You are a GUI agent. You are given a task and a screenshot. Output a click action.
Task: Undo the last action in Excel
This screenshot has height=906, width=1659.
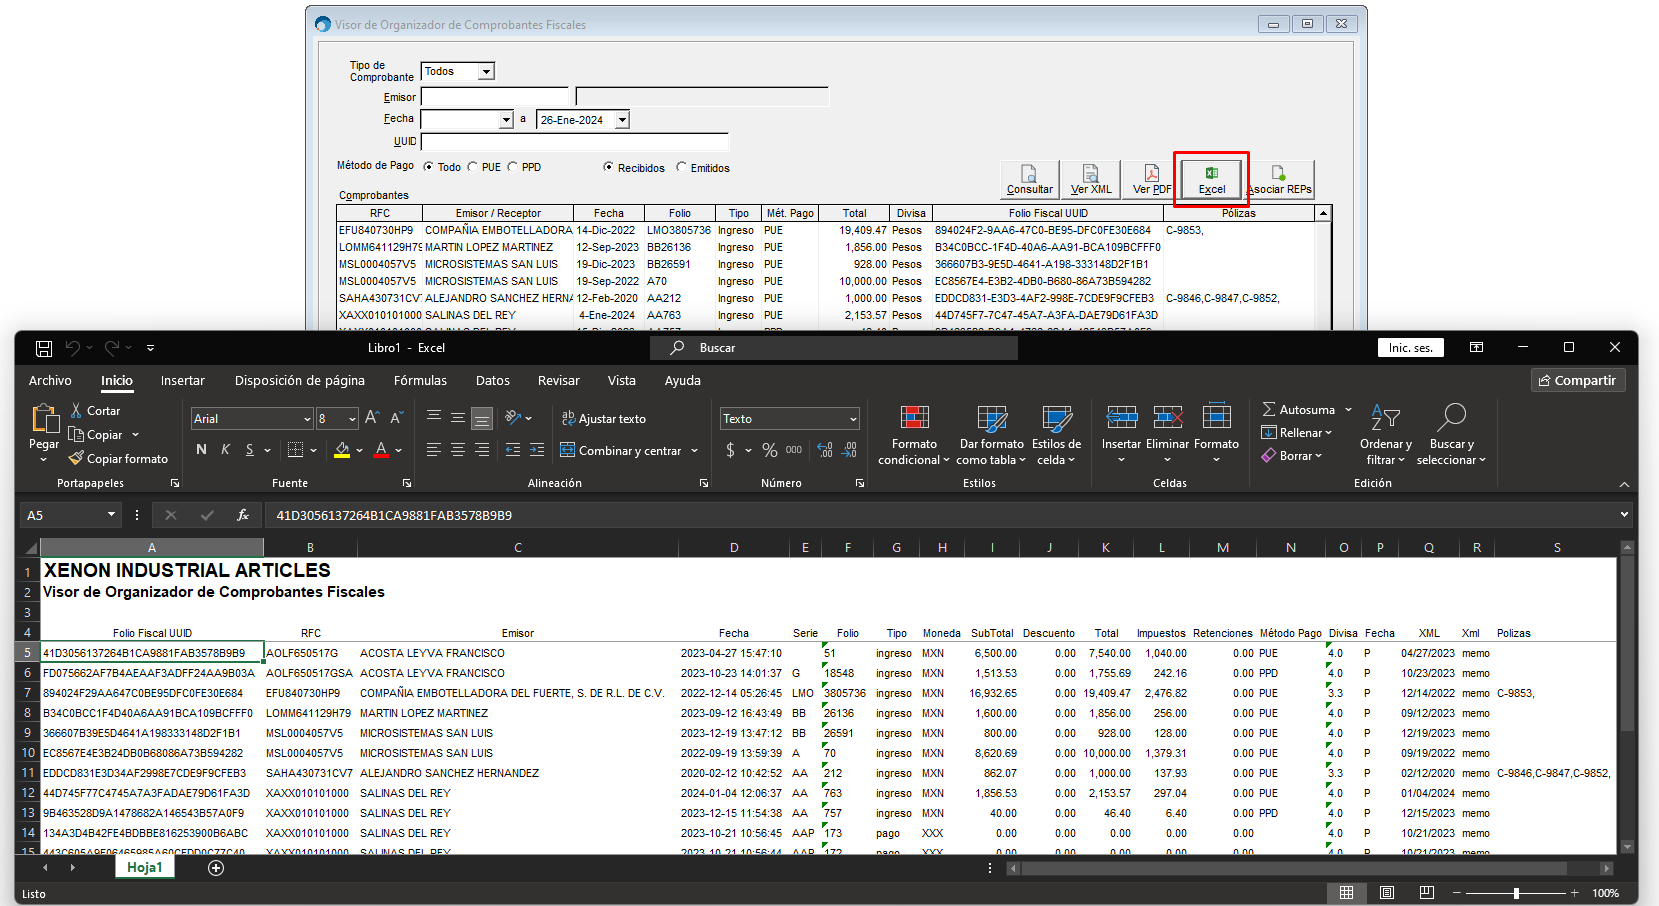point(73,348)
